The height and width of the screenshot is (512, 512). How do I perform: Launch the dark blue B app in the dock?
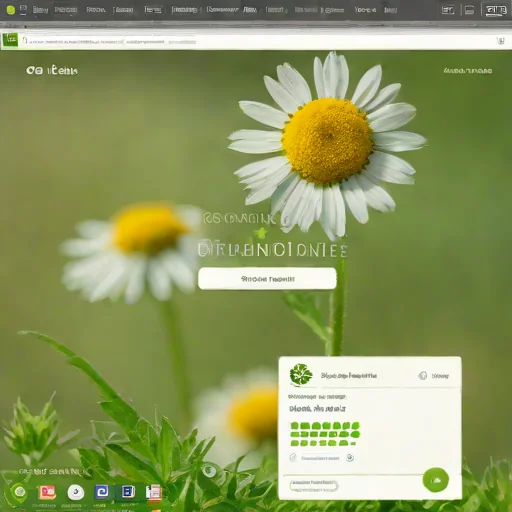pyautogui.click(x=128, y=492)
